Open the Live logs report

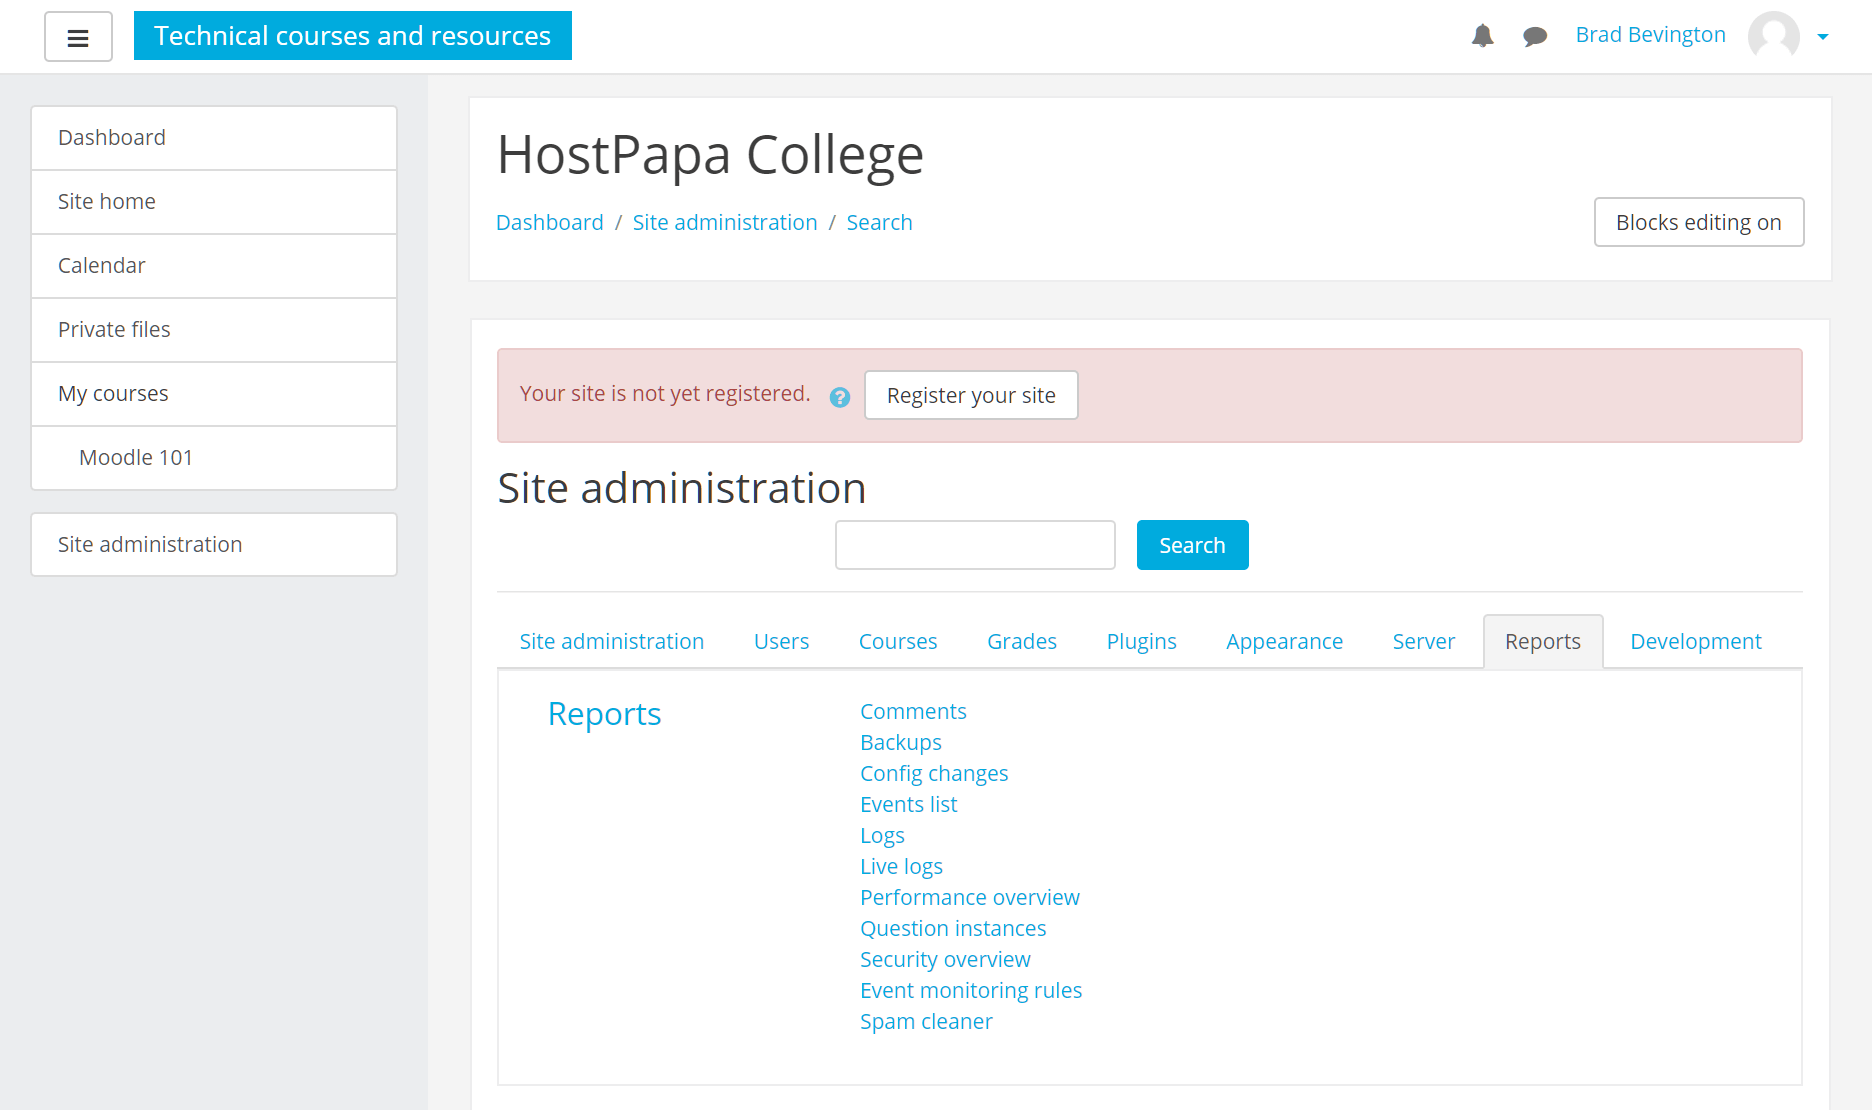pos(901,866)
